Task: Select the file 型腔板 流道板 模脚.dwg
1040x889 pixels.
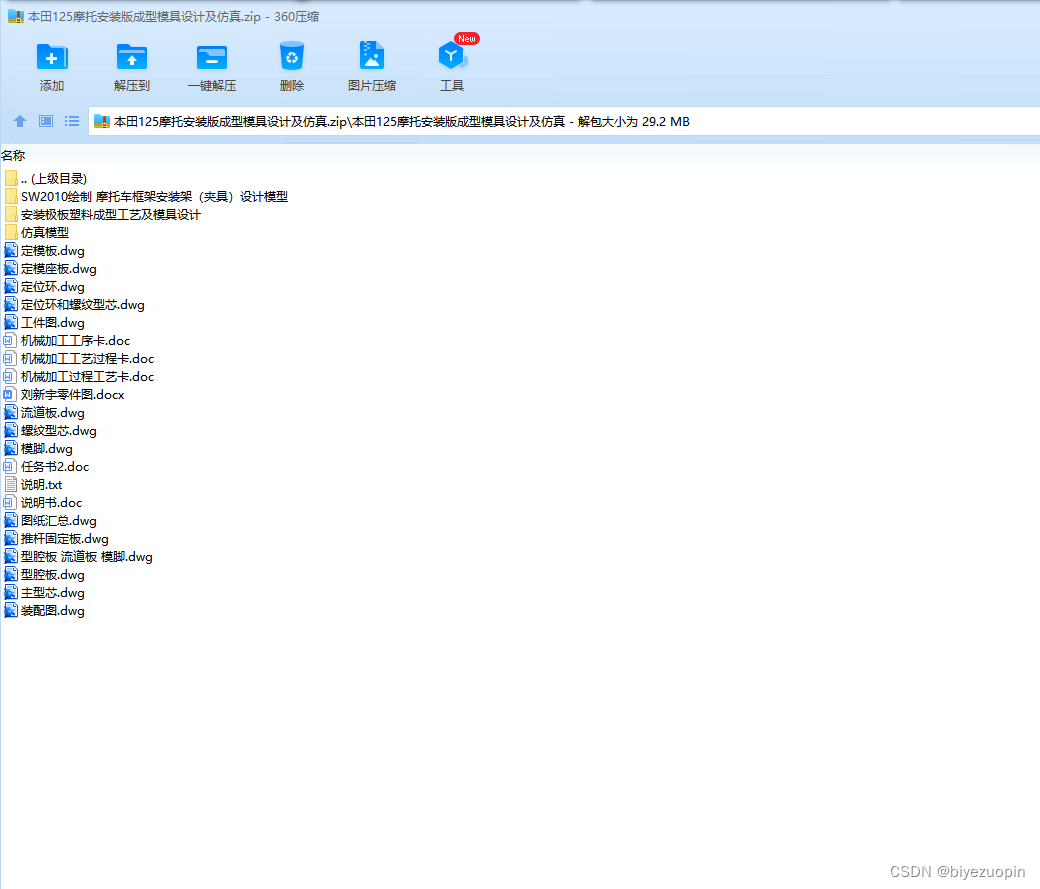Action: coord(87,557)
